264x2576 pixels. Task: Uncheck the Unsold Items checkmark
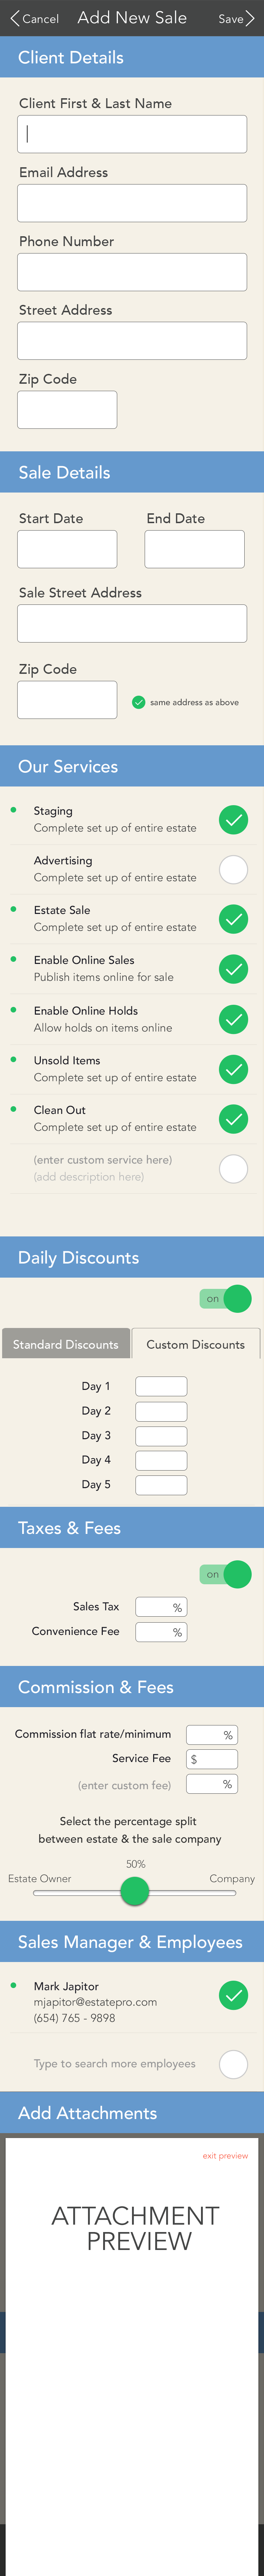[233, 1069]
